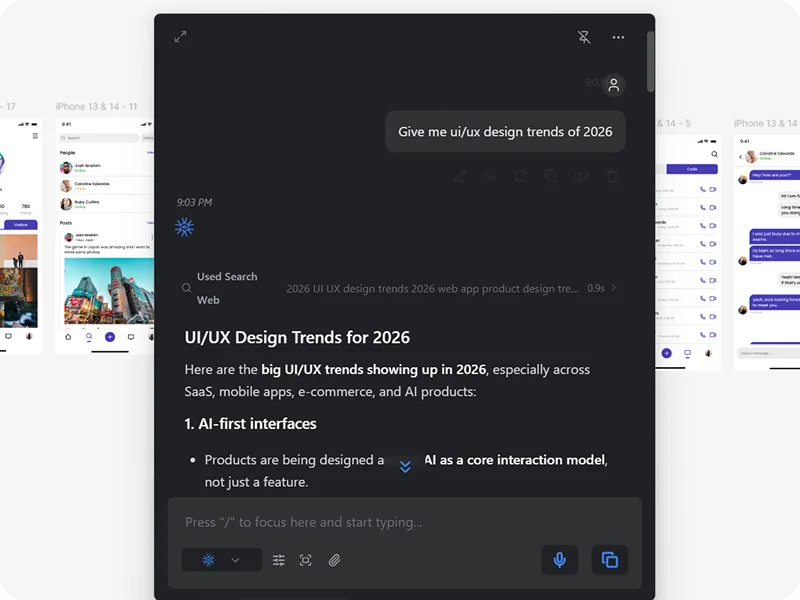
Task: Click the blue scroll-to-bottom double chevron
Action: coord(405,467)
